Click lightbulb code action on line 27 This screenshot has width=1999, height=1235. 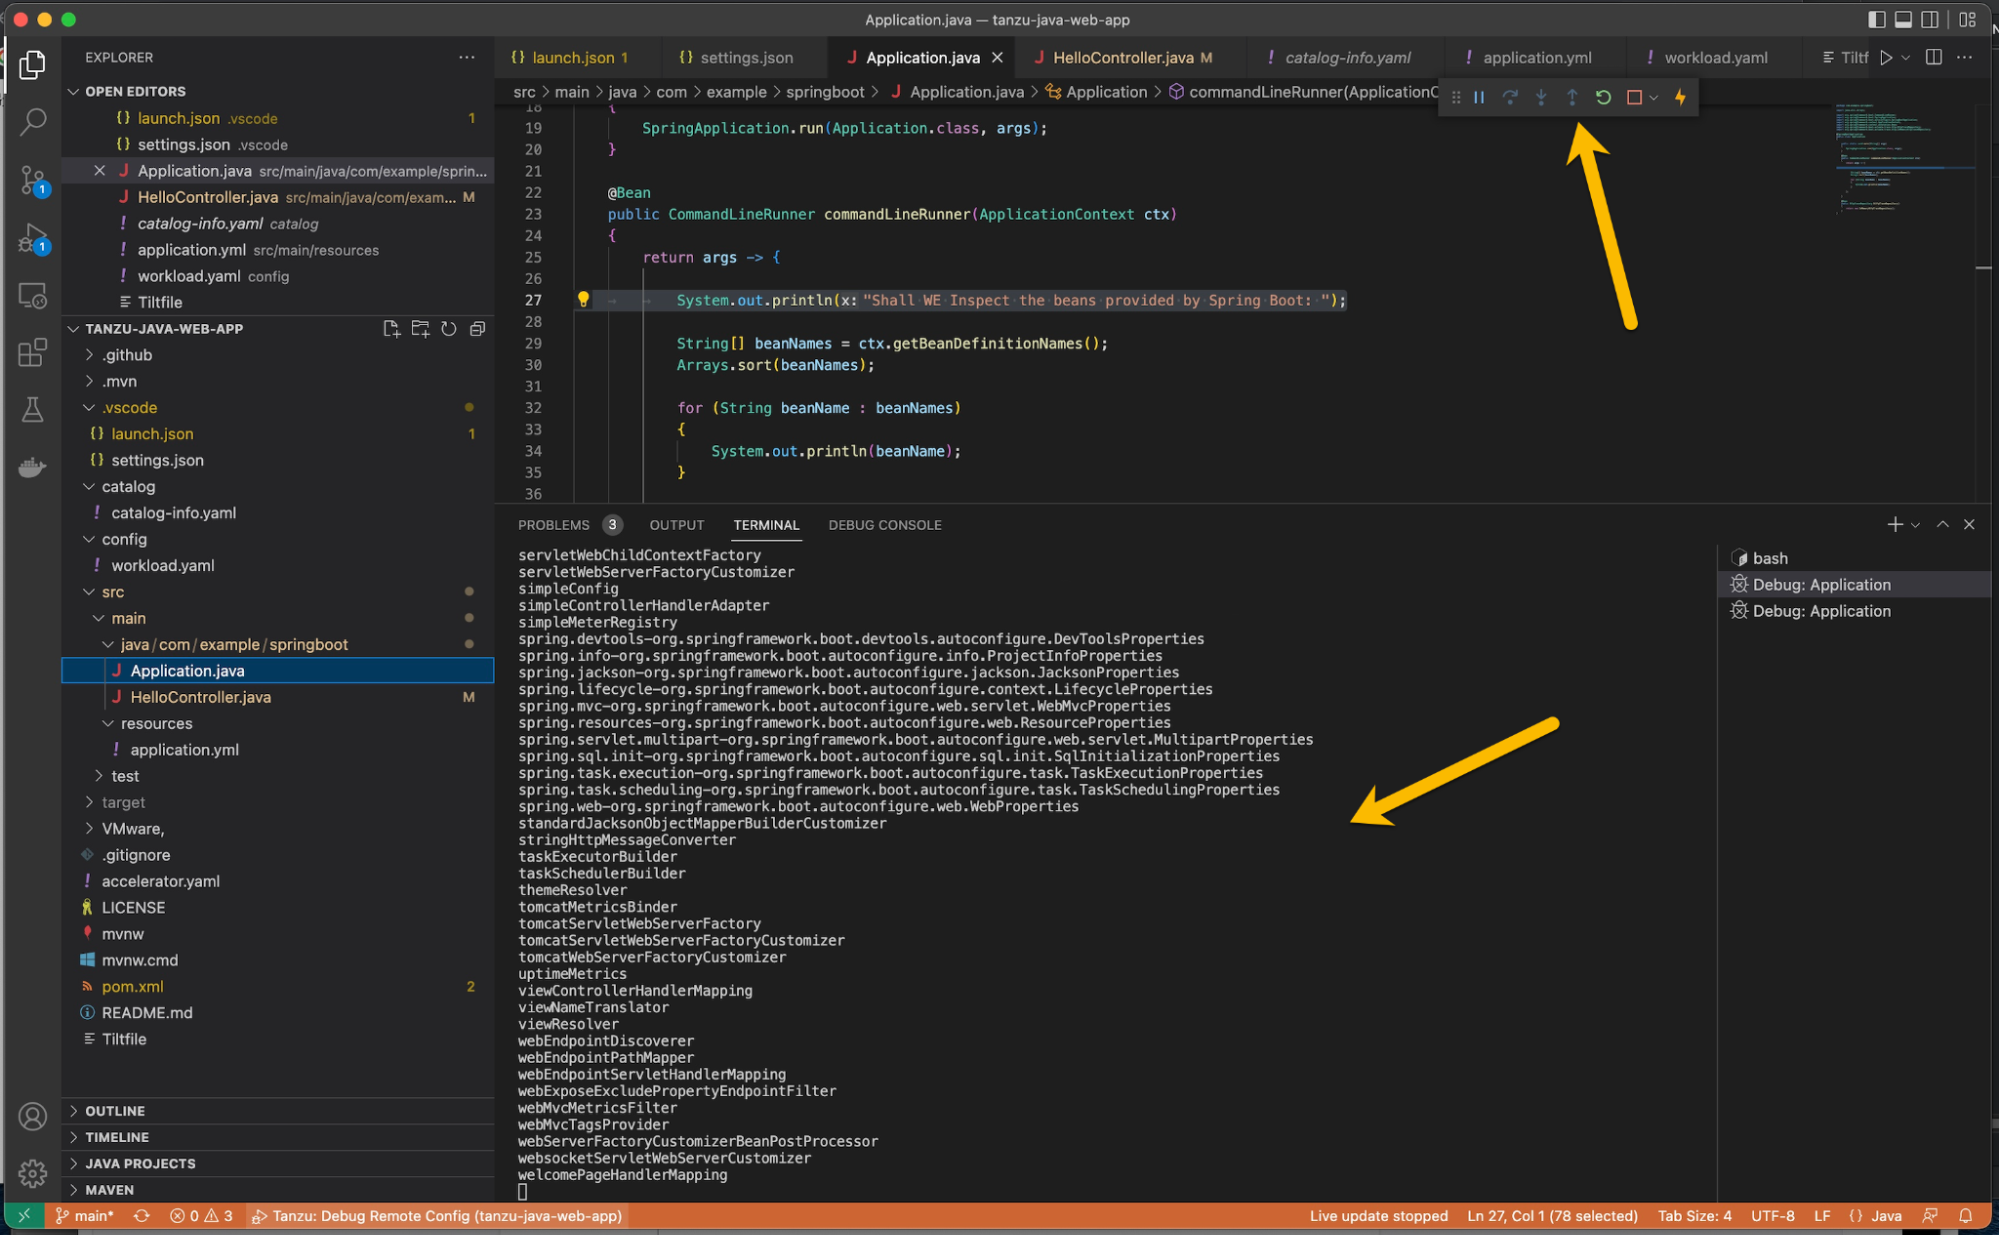tap(583, 299)
